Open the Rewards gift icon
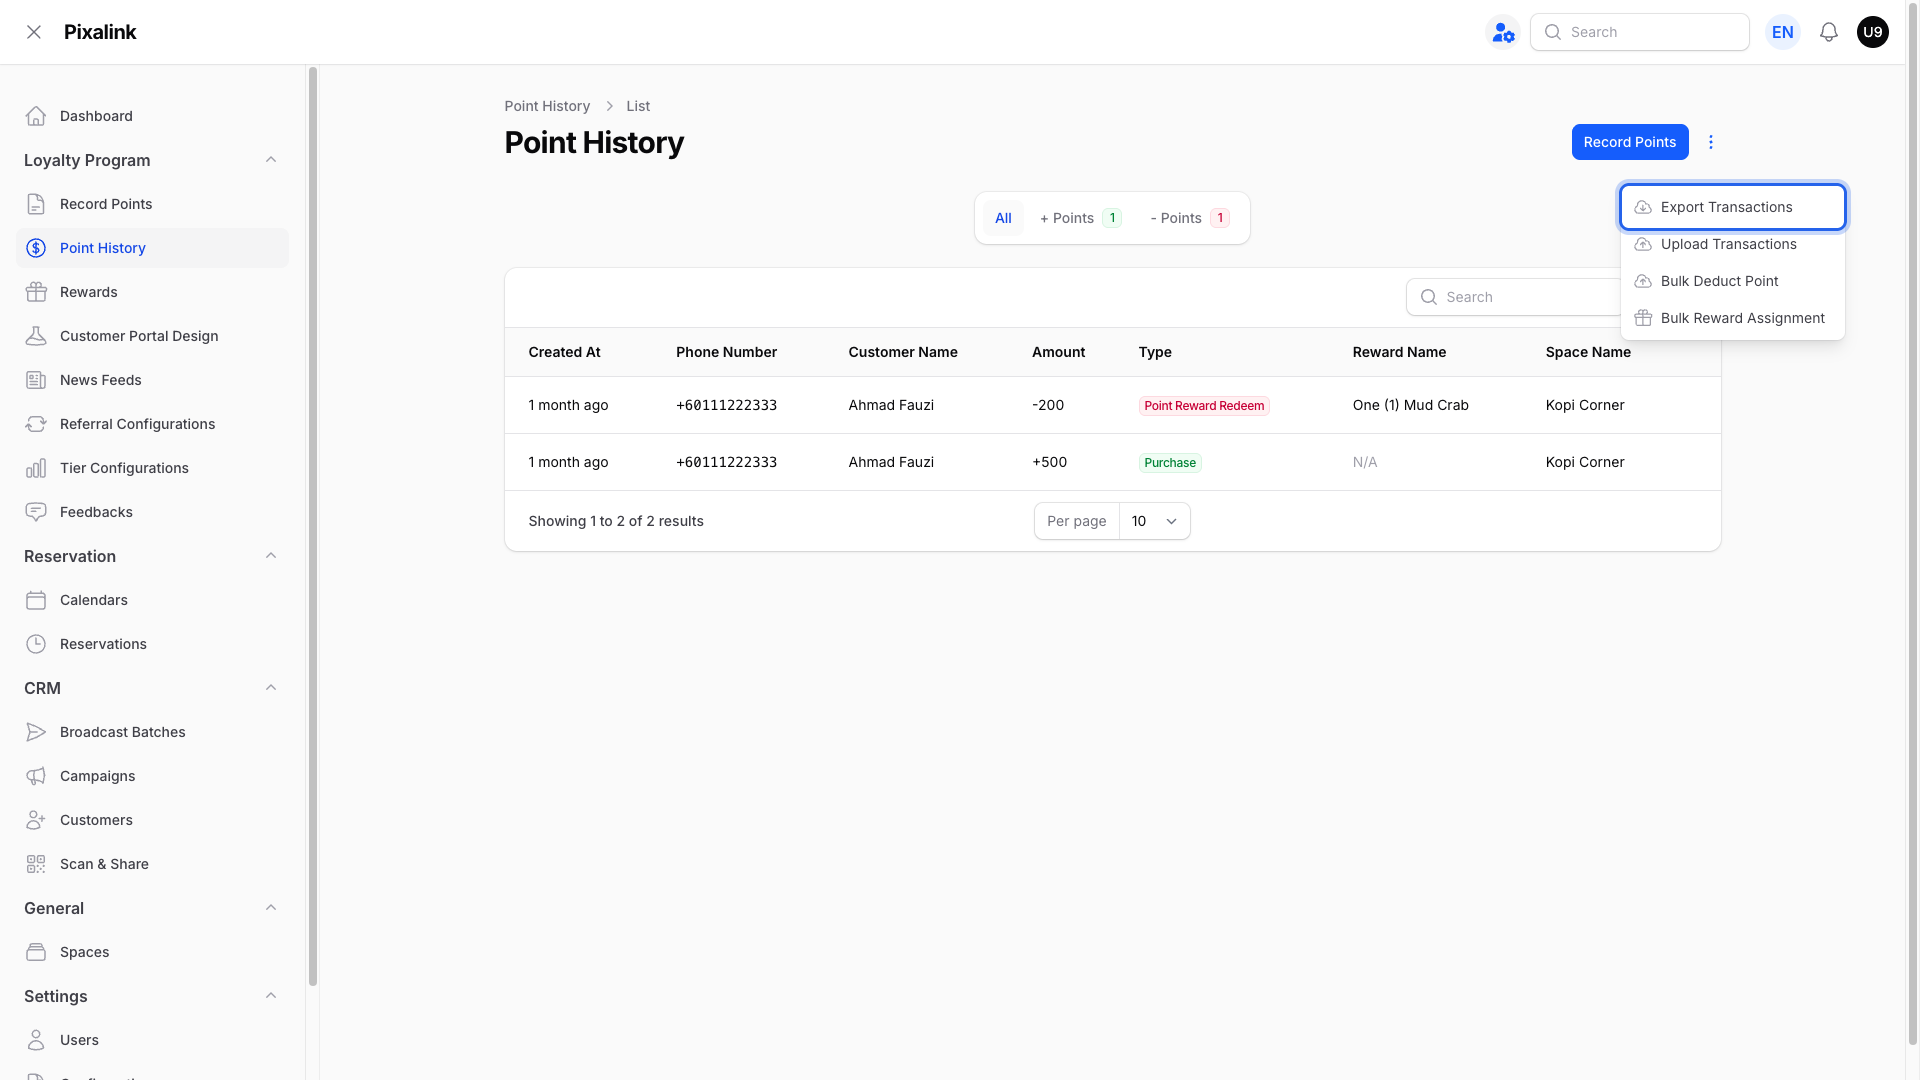Viewport: 1920px width, 1080px height. (x=36, y=292)
